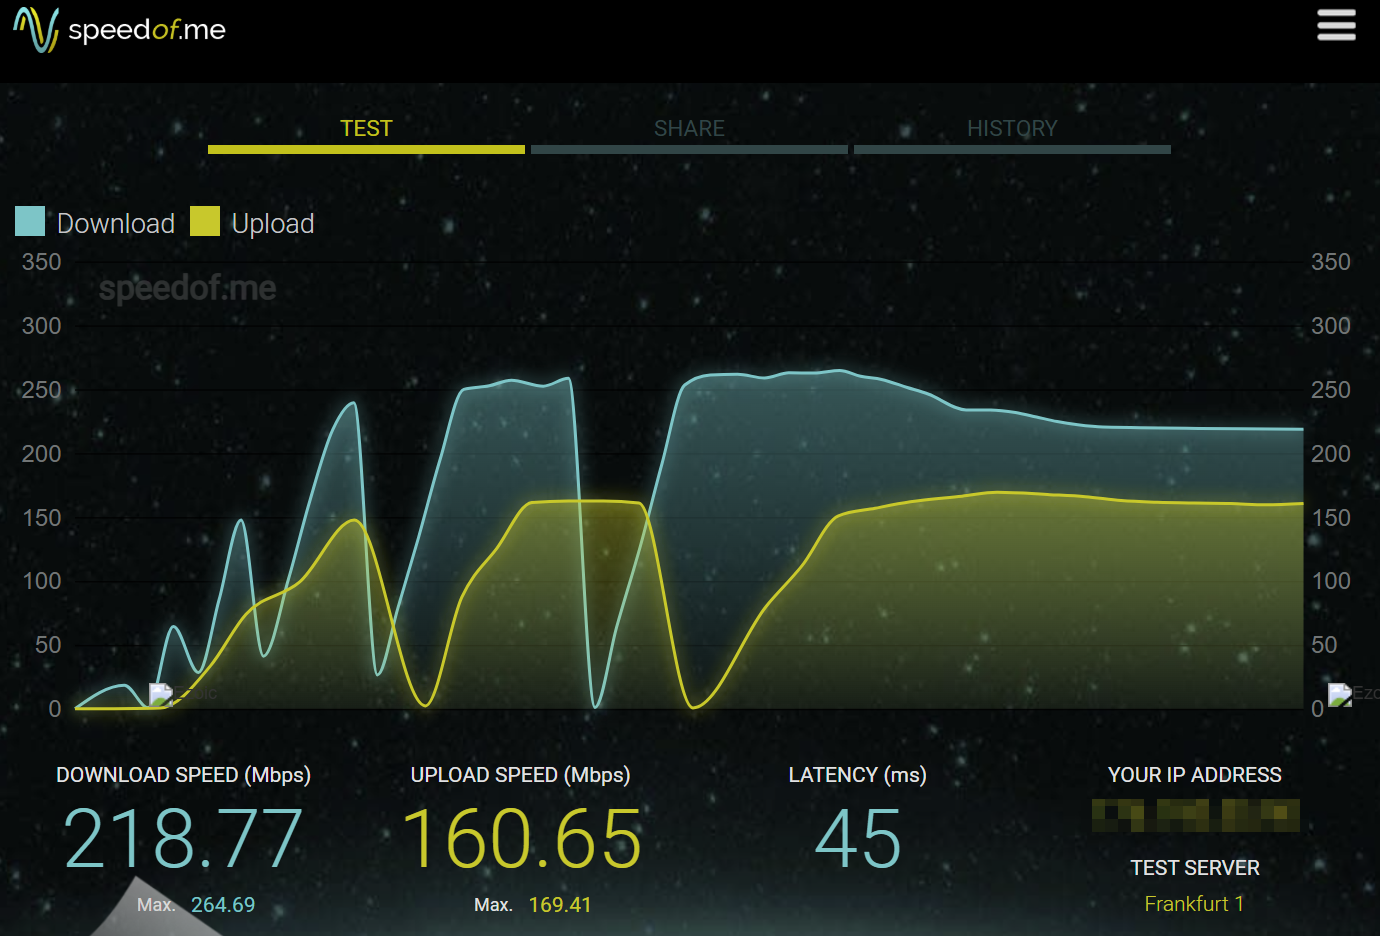Click the blurred IP address field
Screen dimensions: 1380x936
1196,815
